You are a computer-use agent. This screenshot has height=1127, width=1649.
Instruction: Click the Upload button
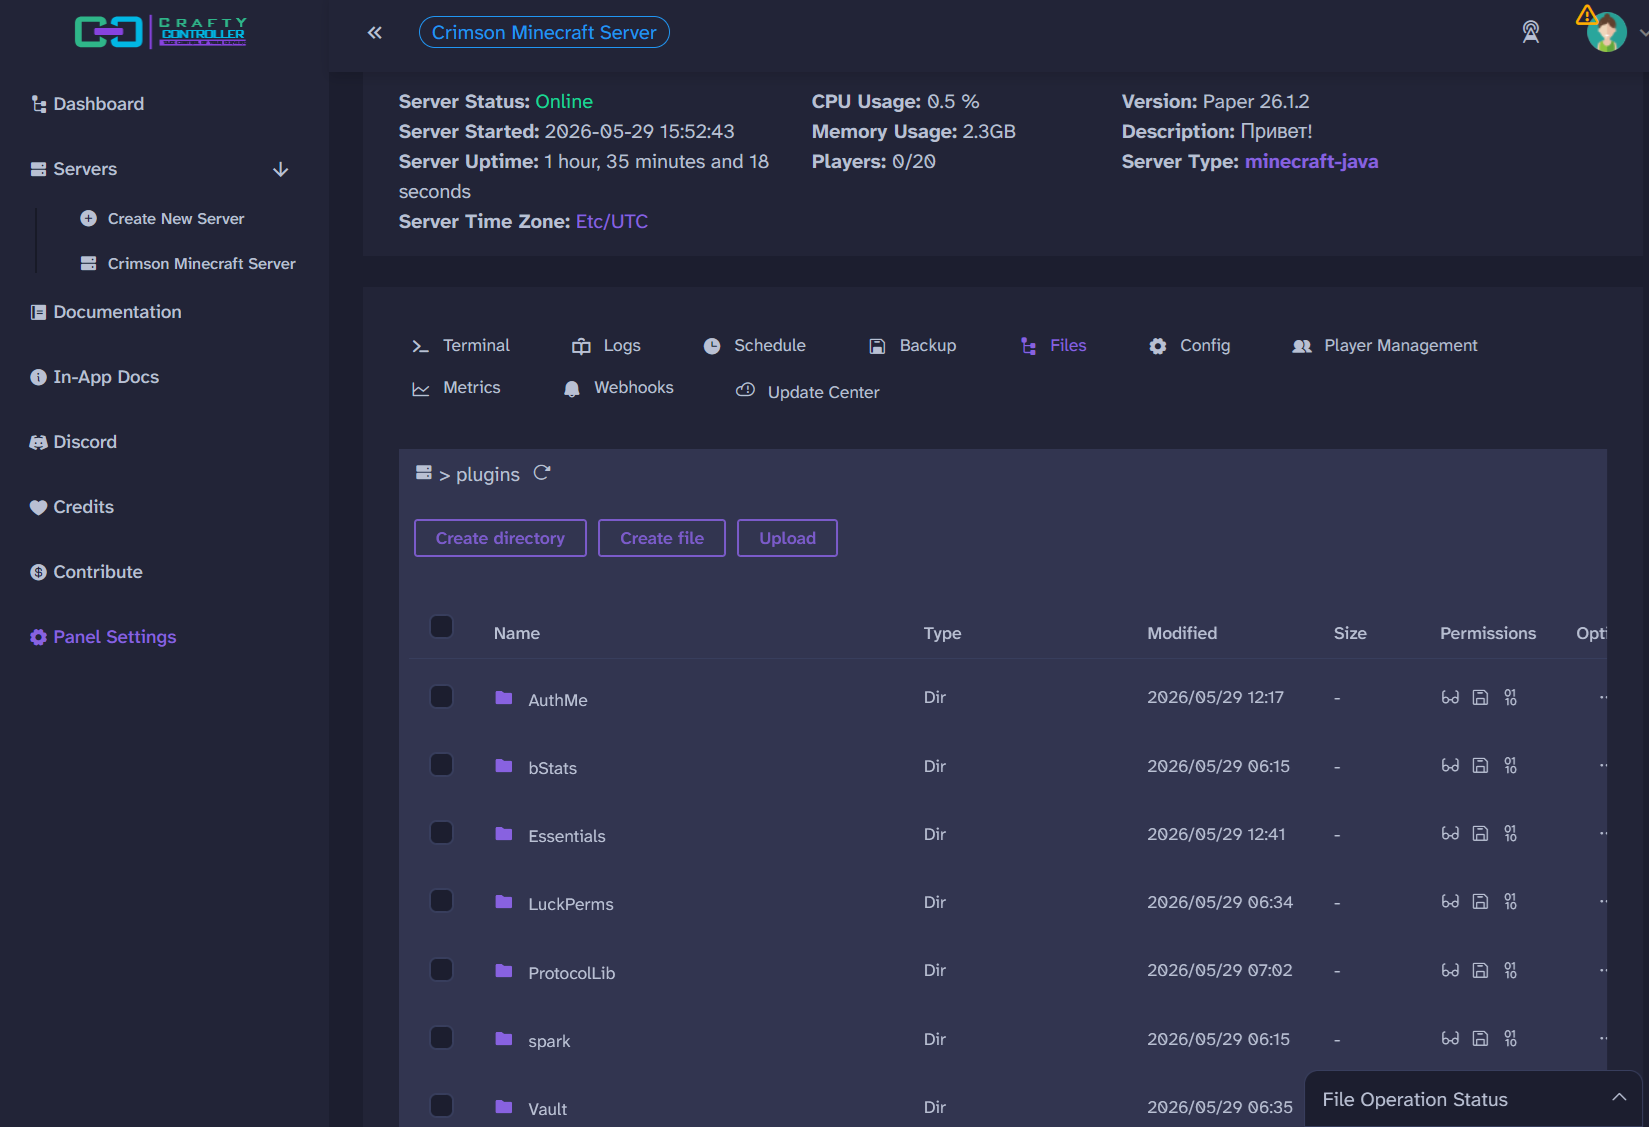point(787,538)
